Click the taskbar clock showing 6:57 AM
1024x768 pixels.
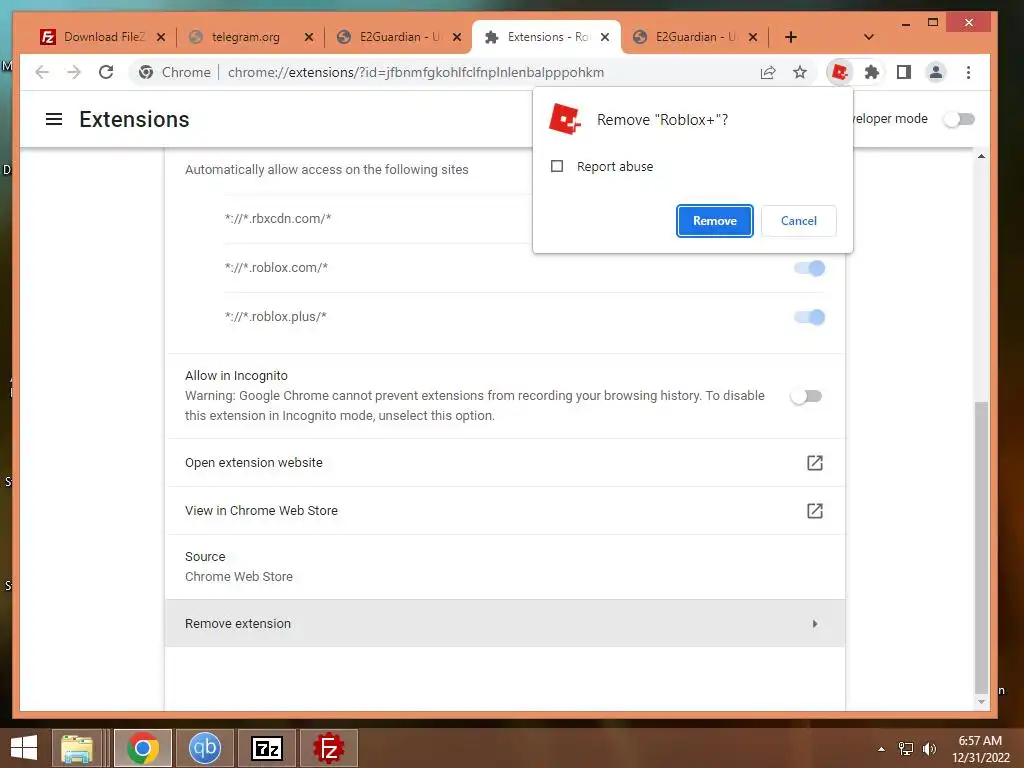[x=980, y=749]
